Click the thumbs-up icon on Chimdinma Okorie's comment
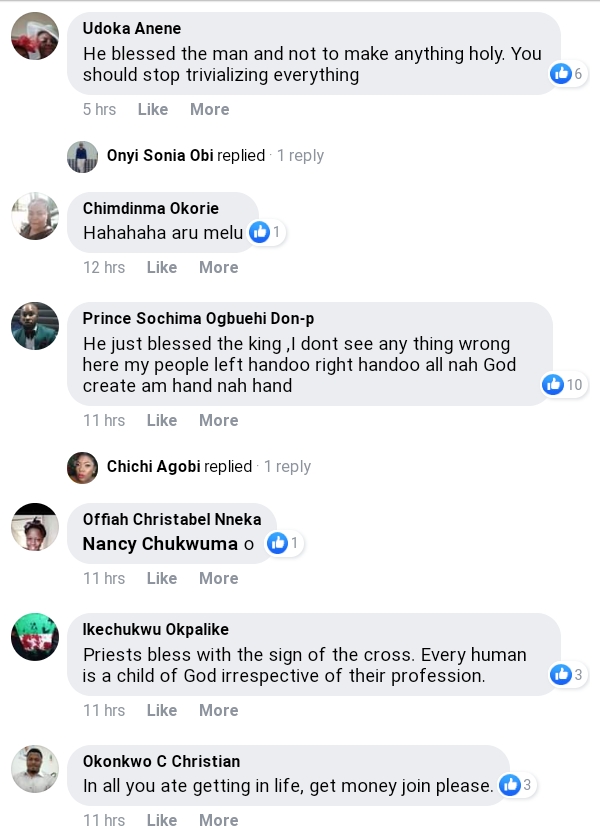This screenshot has width=600, height=829. (x=260, y=233)
